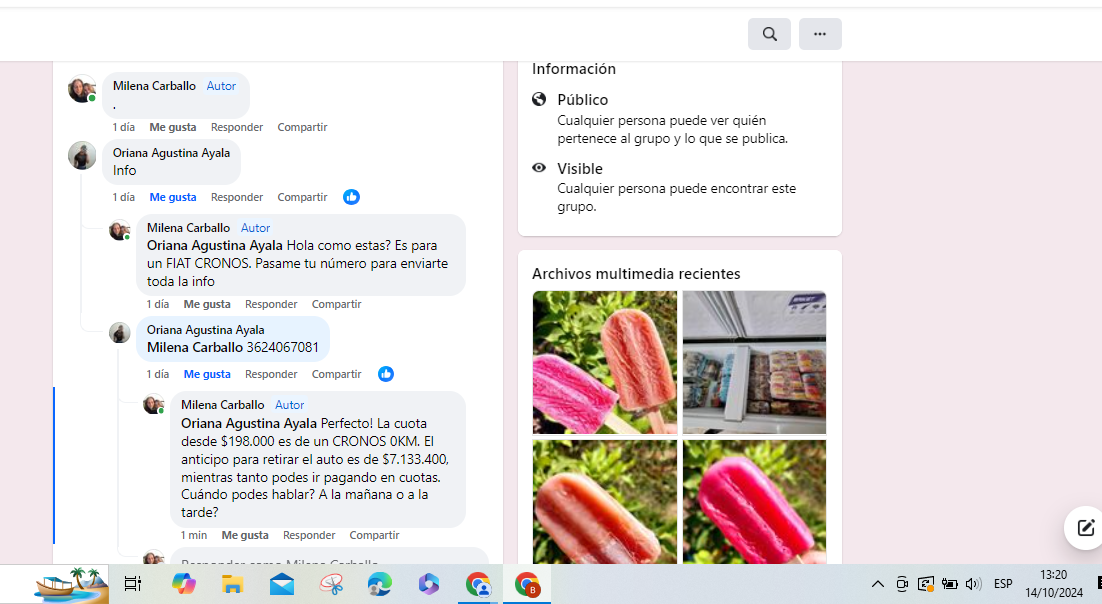View like reaction on Oriana's Info comment

[351, 197]
